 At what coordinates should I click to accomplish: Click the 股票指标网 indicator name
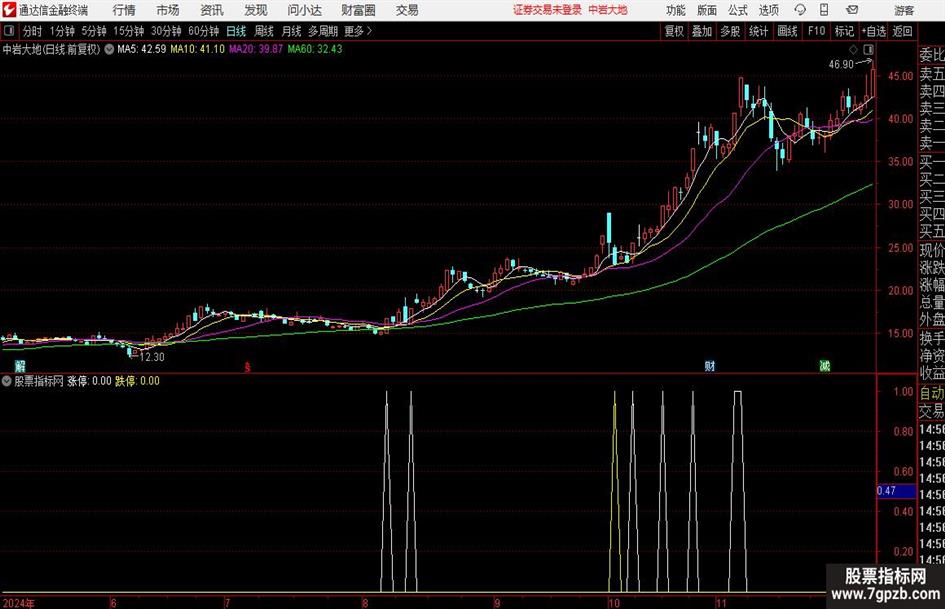point(39,381)
